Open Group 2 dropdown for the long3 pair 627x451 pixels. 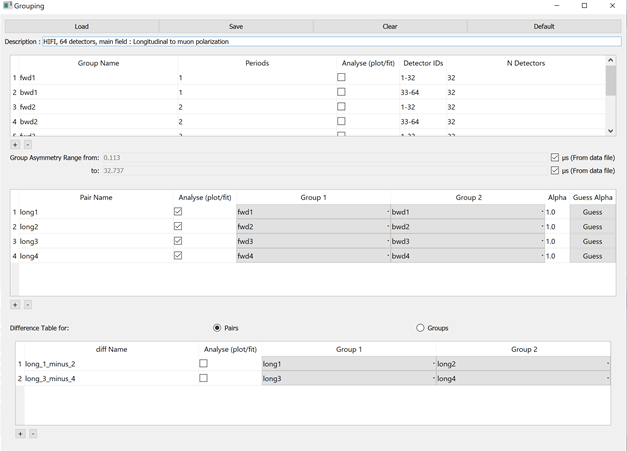[467, 241]
